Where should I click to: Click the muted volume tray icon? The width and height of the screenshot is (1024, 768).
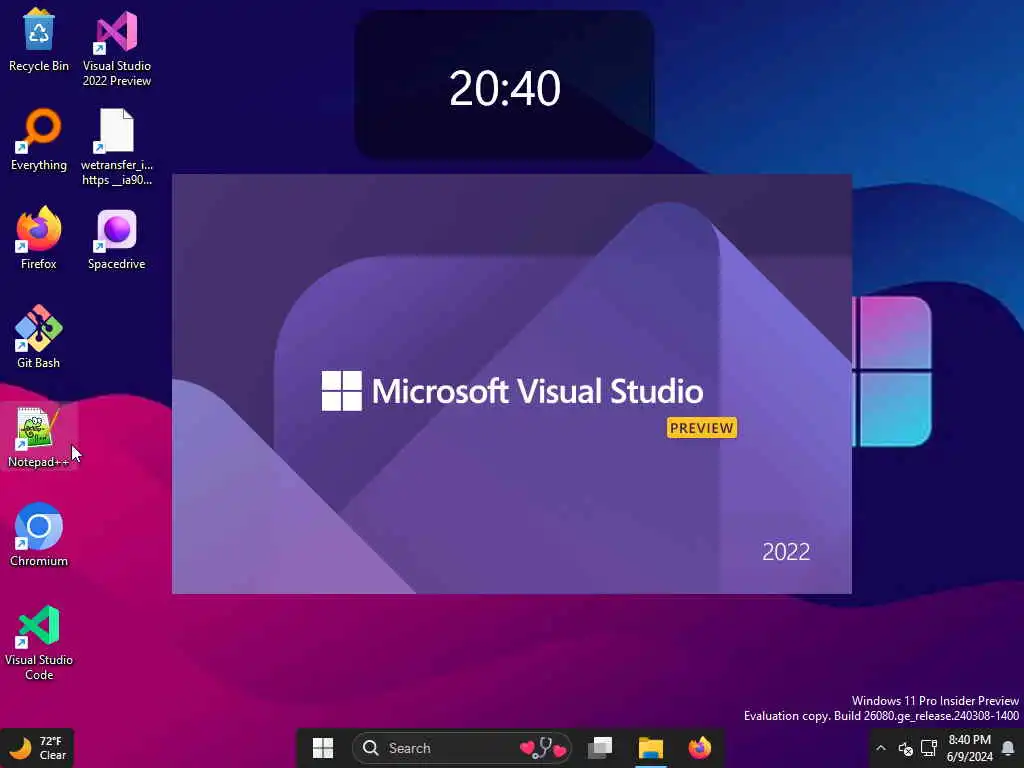tap(905, 748)
